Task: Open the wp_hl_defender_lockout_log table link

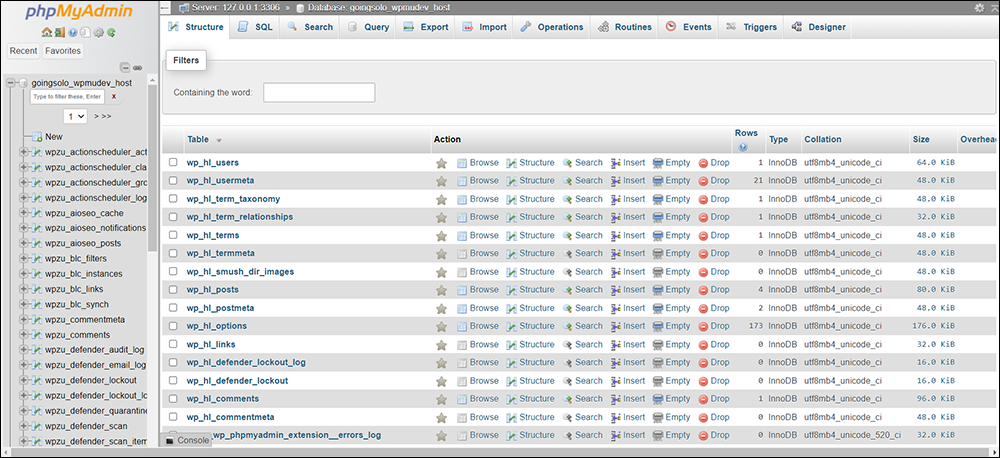Action: coord(246,362)
